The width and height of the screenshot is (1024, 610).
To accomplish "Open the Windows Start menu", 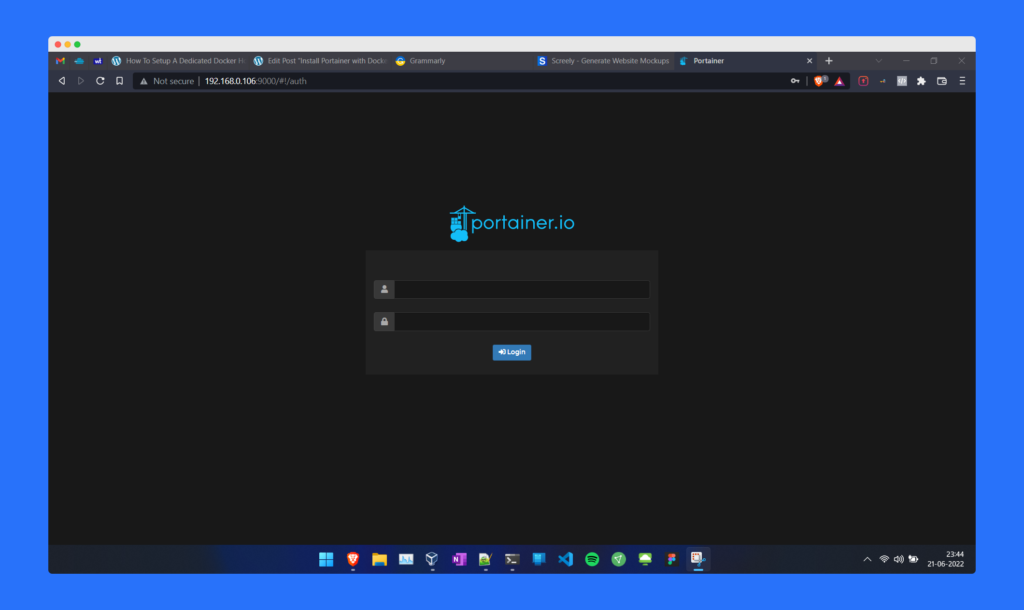I will click(326, 559).
